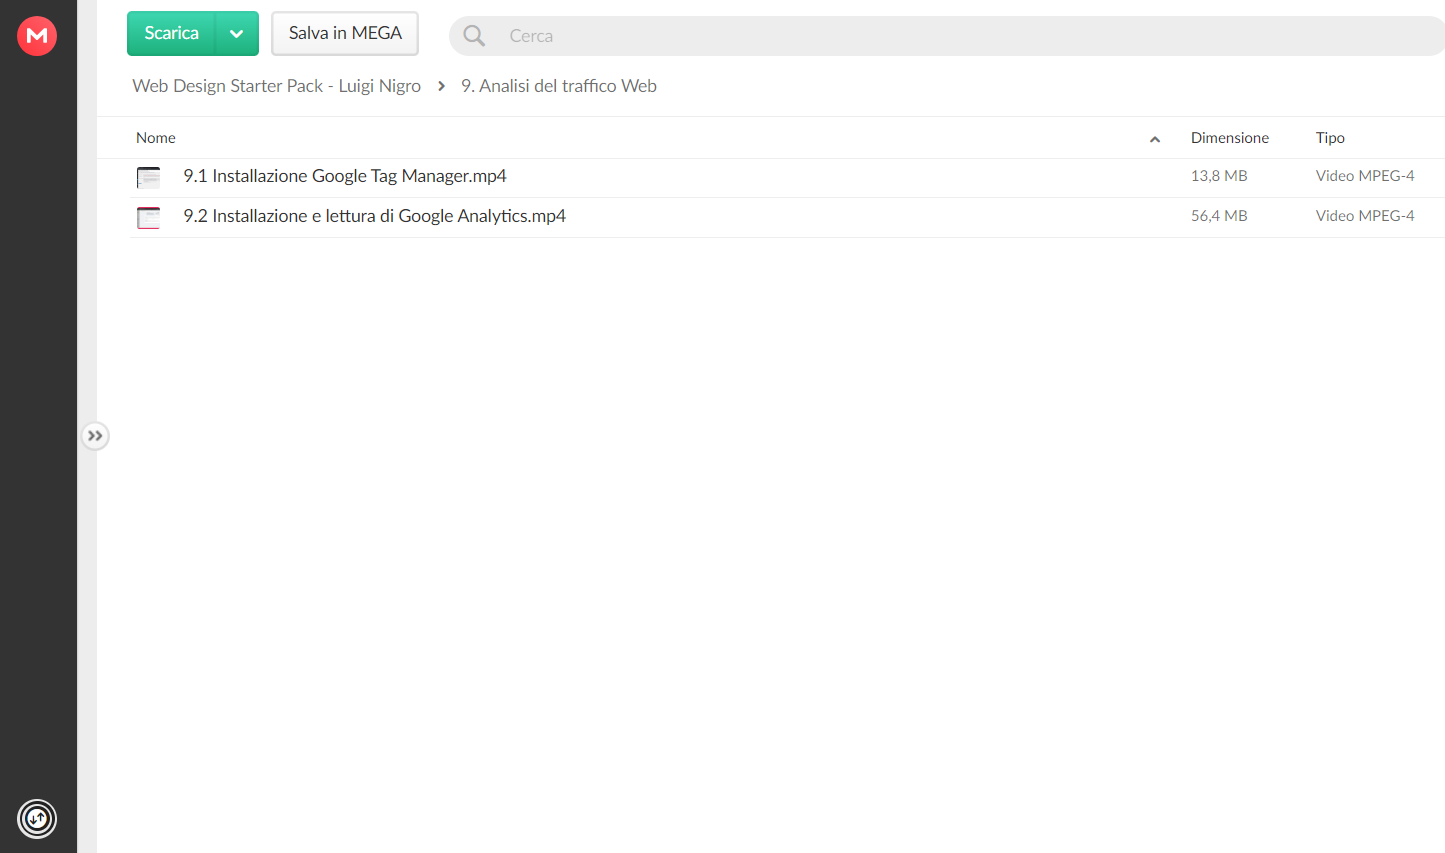Click the breadcrumb chevron separator
Image resolution: width=1445 pixels, height=853 pixels.
(x=441, y=86)
